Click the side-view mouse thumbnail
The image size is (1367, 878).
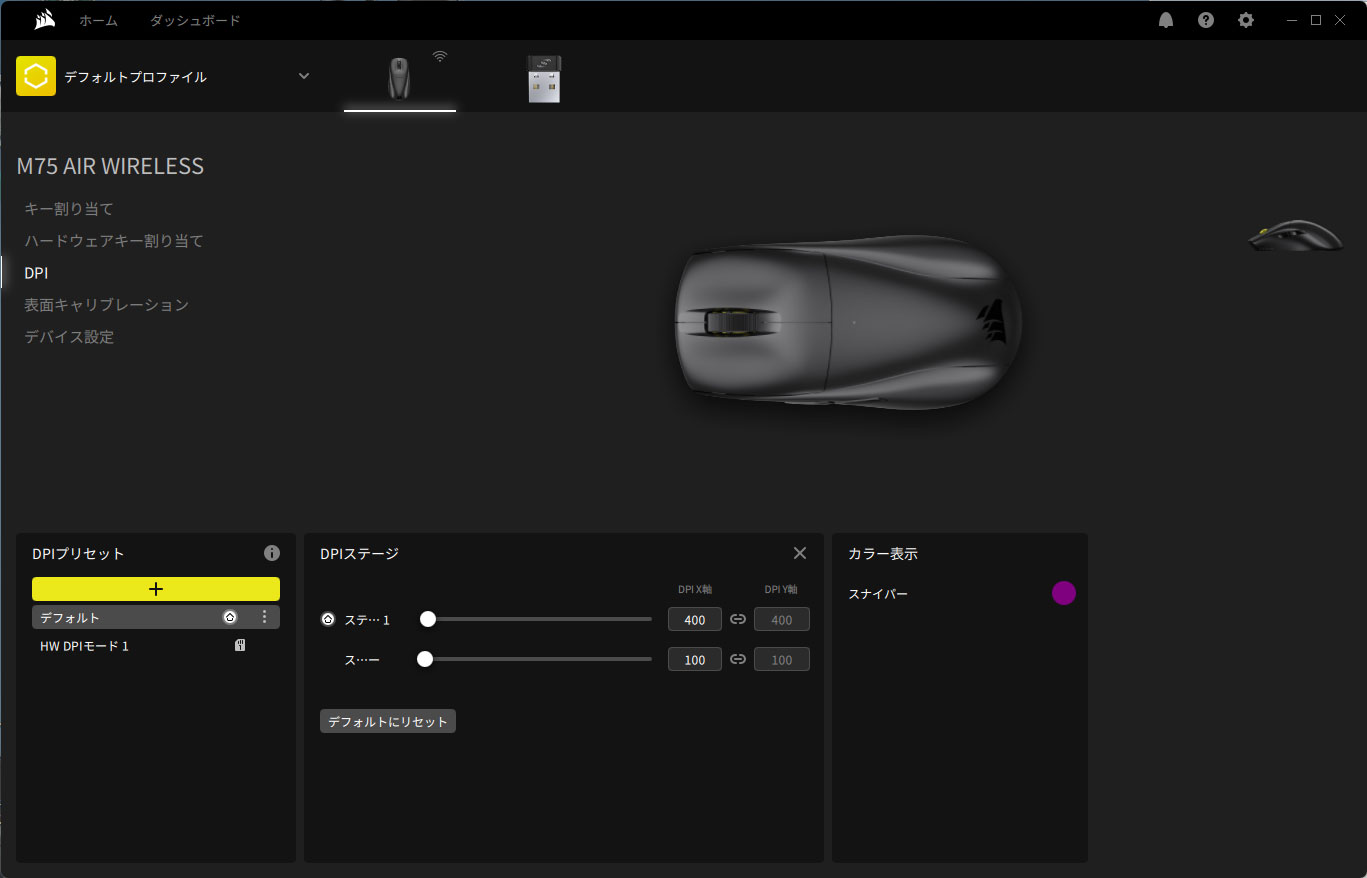click(x=1296, y=236)
